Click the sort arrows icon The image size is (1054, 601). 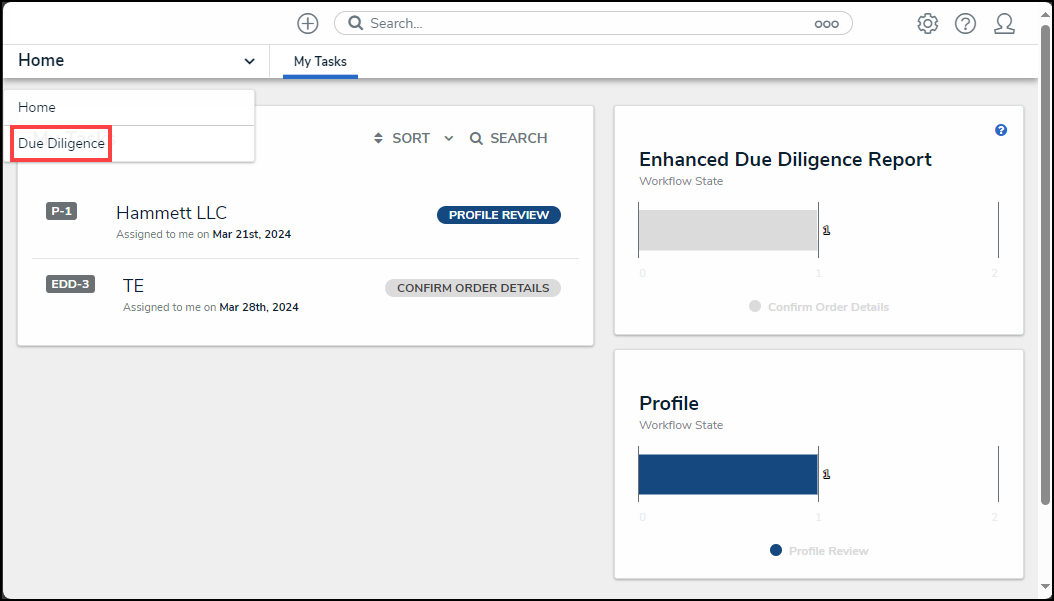click(x=378, y=138)
